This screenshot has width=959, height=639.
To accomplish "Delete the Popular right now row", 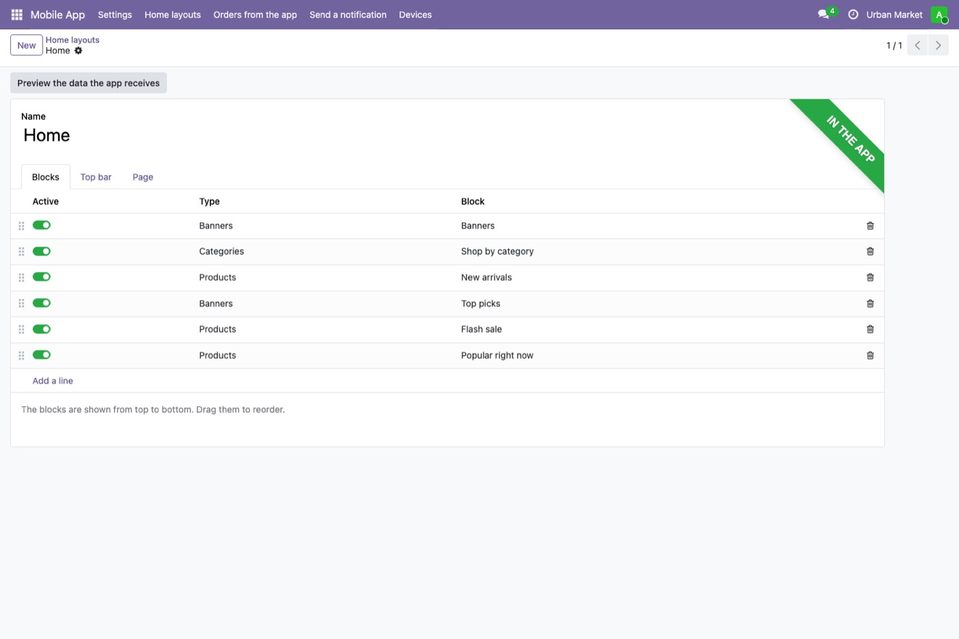I will [870, 355].
